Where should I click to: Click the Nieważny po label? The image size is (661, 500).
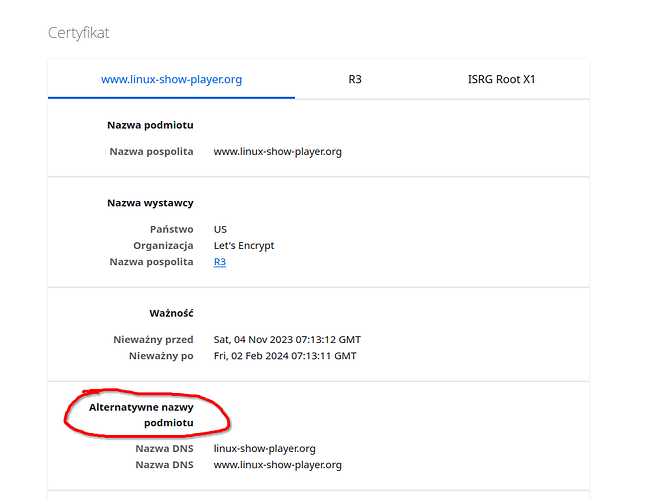click(161, 356)
